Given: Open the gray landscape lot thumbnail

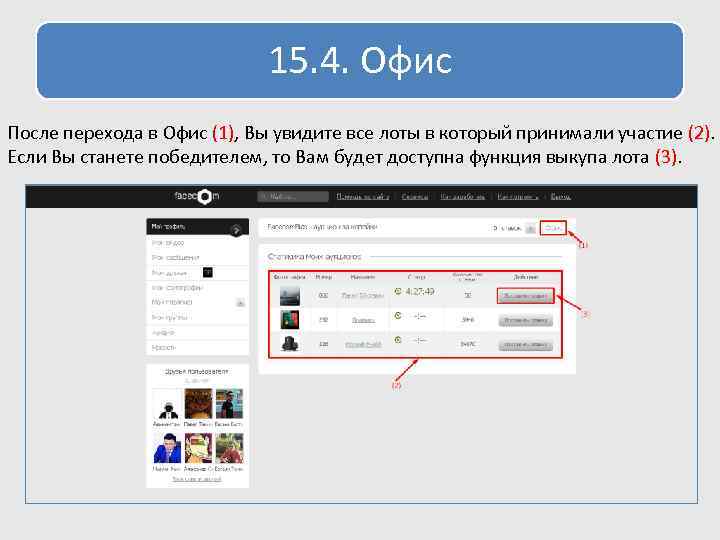Looking at the screenshot, I should pyautogui.click(x=290, y=296).
